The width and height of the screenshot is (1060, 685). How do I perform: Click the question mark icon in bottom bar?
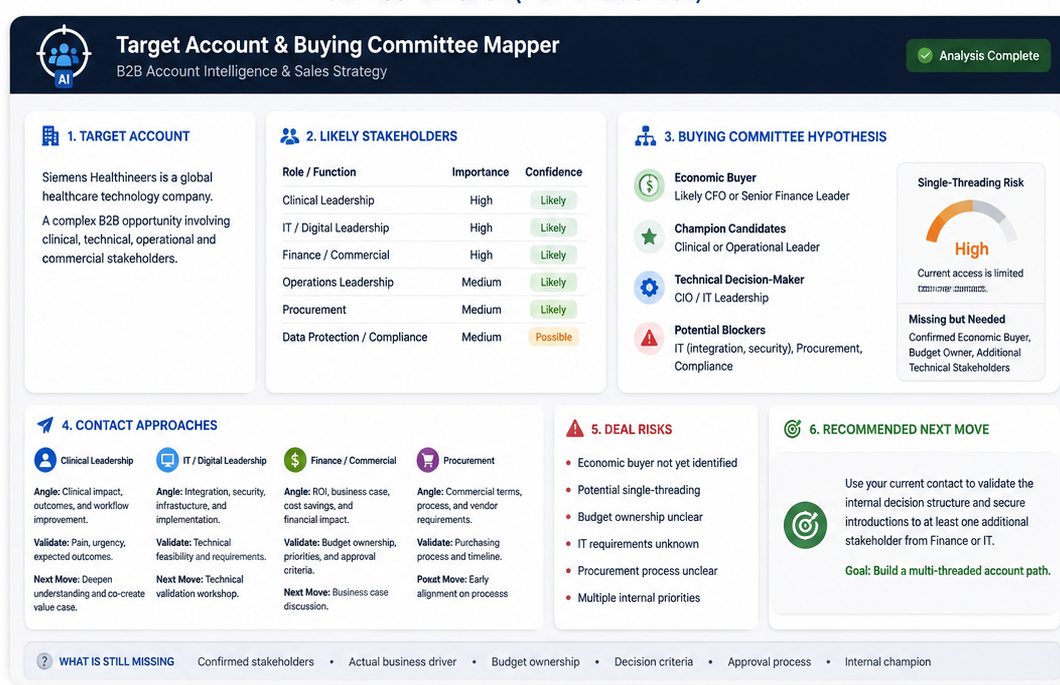click(45, 661)
